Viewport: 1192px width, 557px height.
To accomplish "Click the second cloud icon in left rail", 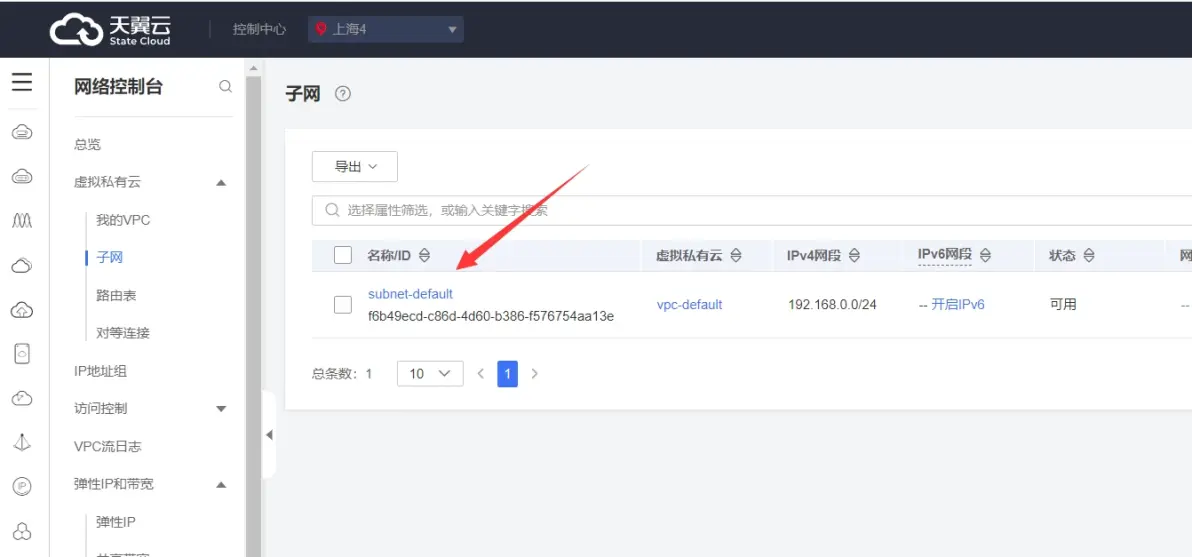I will [x=22, y=177].
